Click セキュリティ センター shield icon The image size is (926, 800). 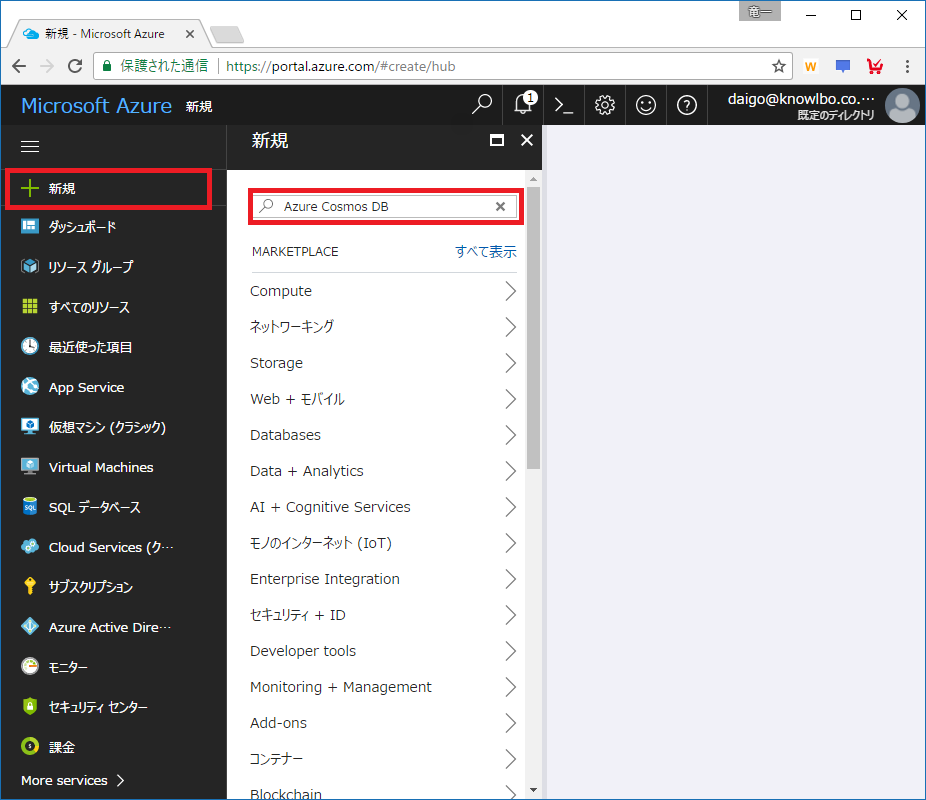pos(30,706)
